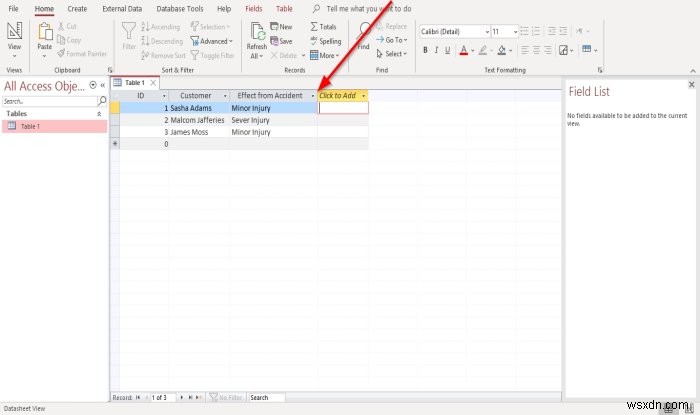Select the Malcom Jafferies cell
The height and width of the screenshot is (415, 700).
click(199, 120)
